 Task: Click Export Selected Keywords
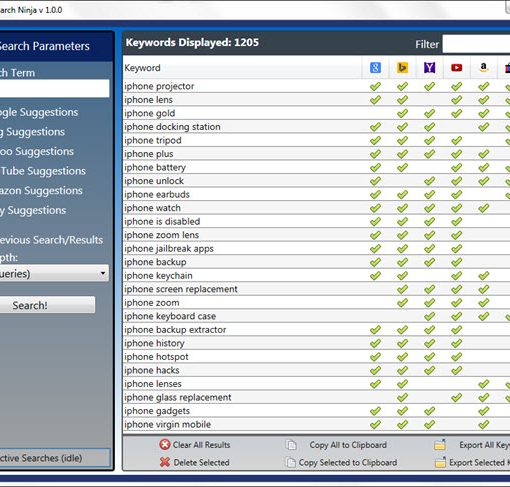(479, 462)
